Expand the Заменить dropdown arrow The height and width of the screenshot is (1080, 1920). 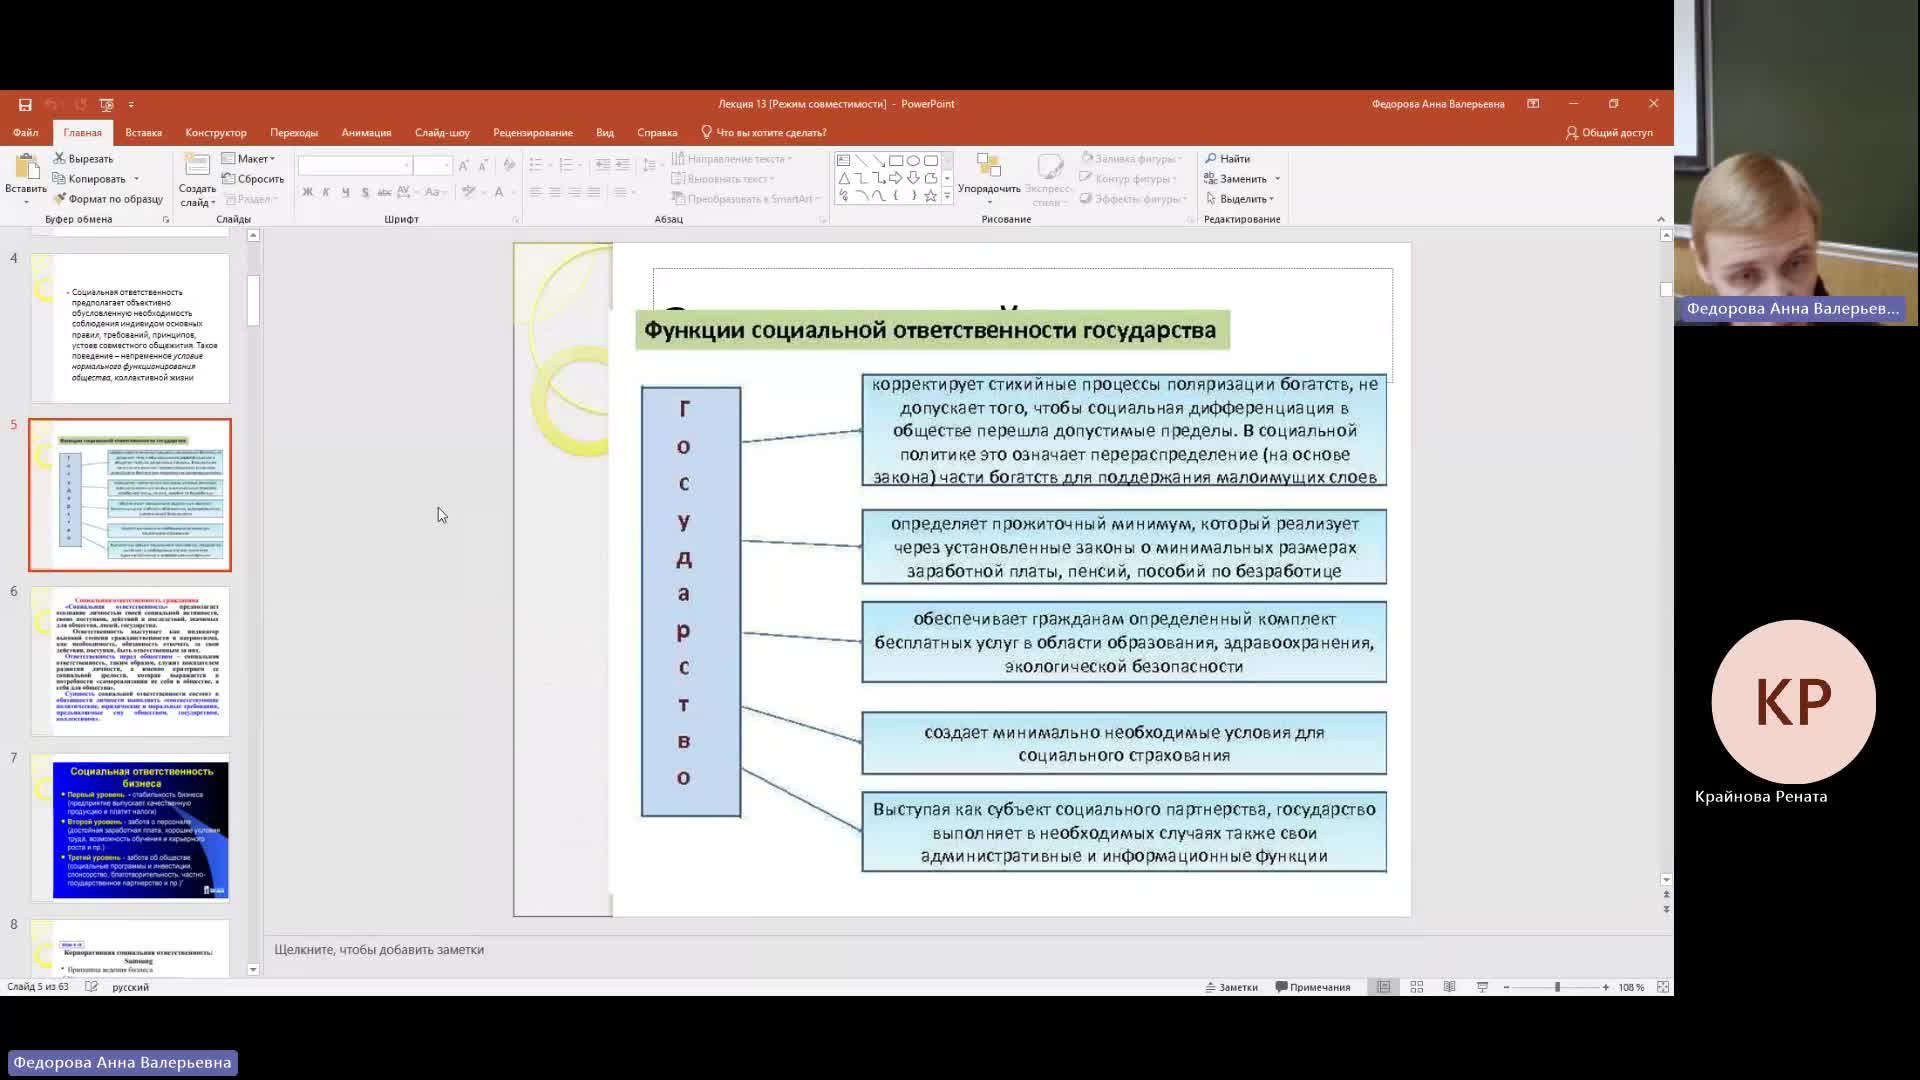(1277, 179)
